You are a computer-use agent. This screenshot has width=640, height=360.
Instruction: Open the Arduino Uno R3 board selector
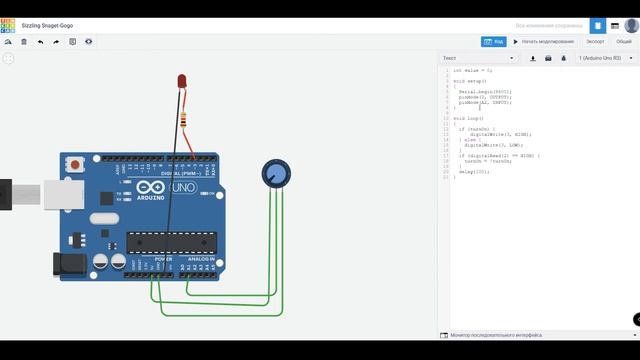pos(606,58)
